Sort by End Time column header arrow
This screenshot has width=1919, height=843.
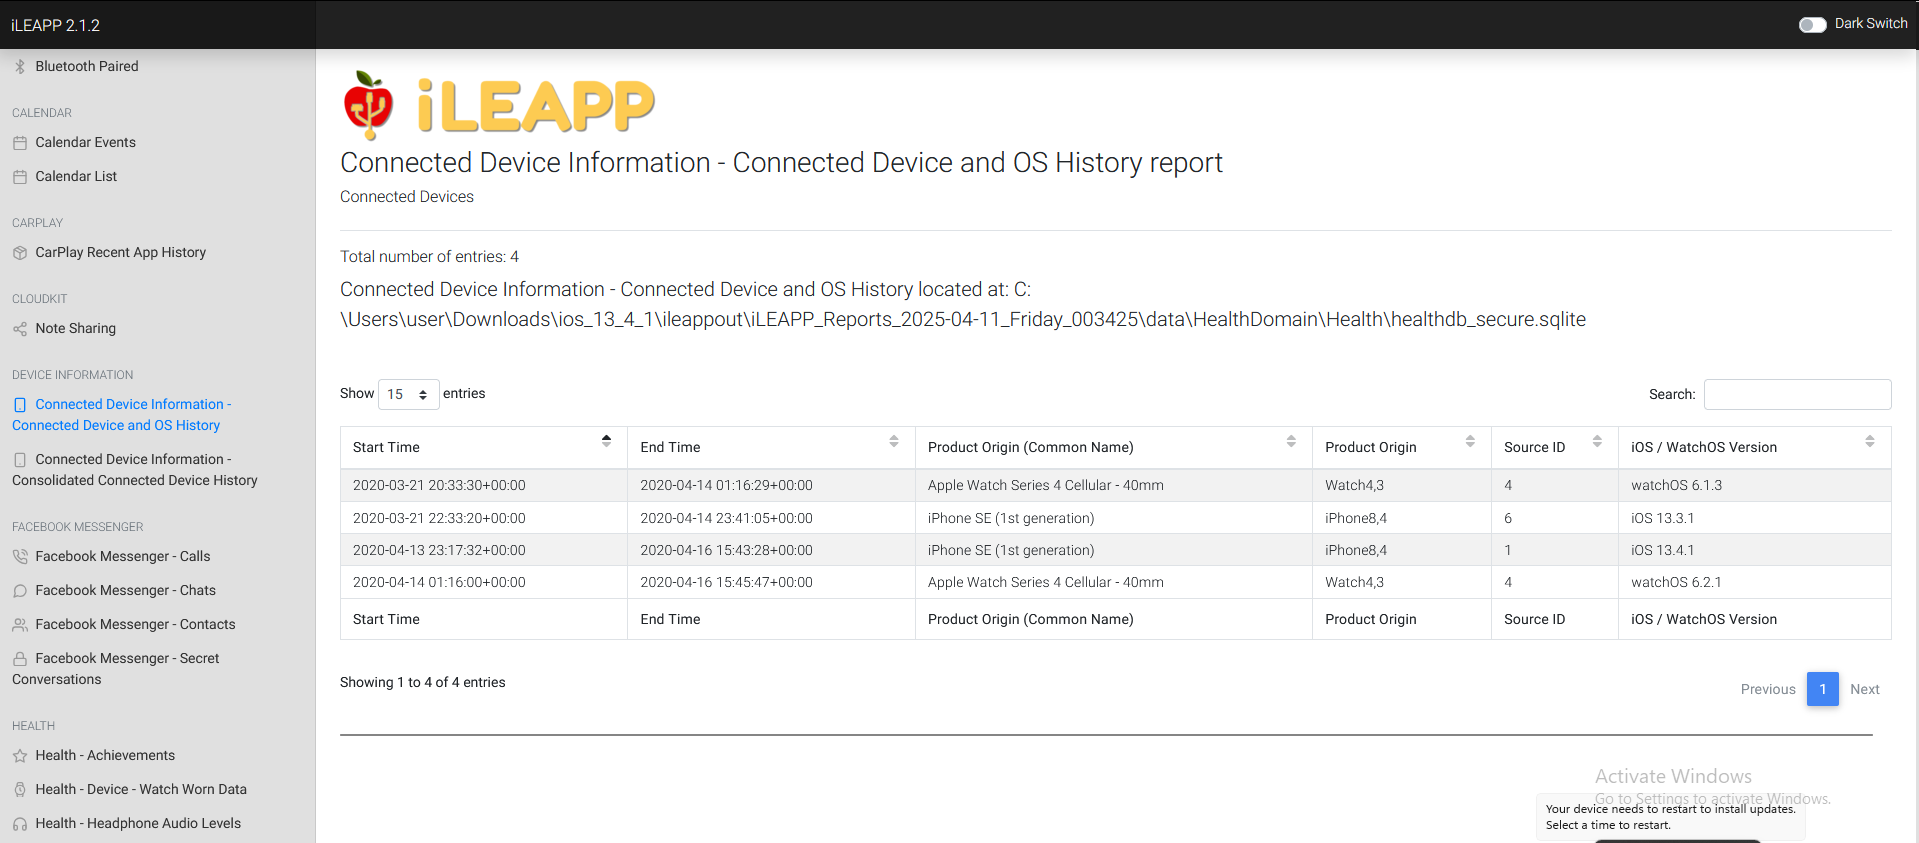pyautogui.click(x=894, y=441)
